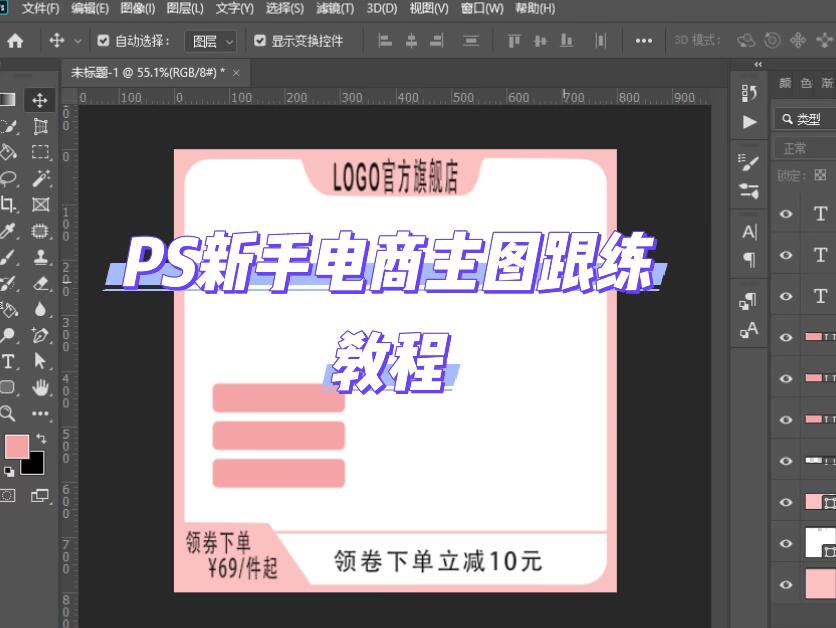Toggle the 自动选择 checkbox
Image resolution: width=836 pixels, height=628 pixels.
103,41
